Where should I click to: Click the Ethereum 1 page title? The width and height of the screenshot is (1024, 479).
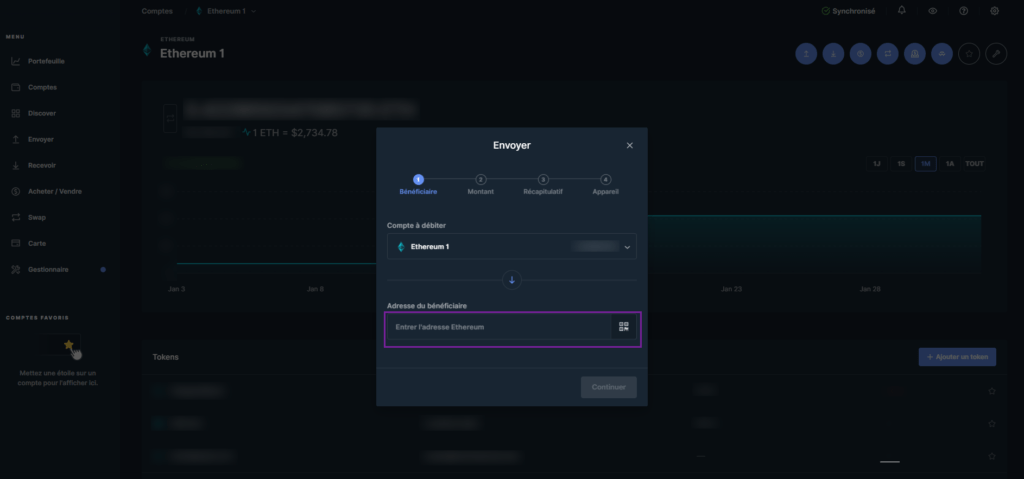[192, 54]
